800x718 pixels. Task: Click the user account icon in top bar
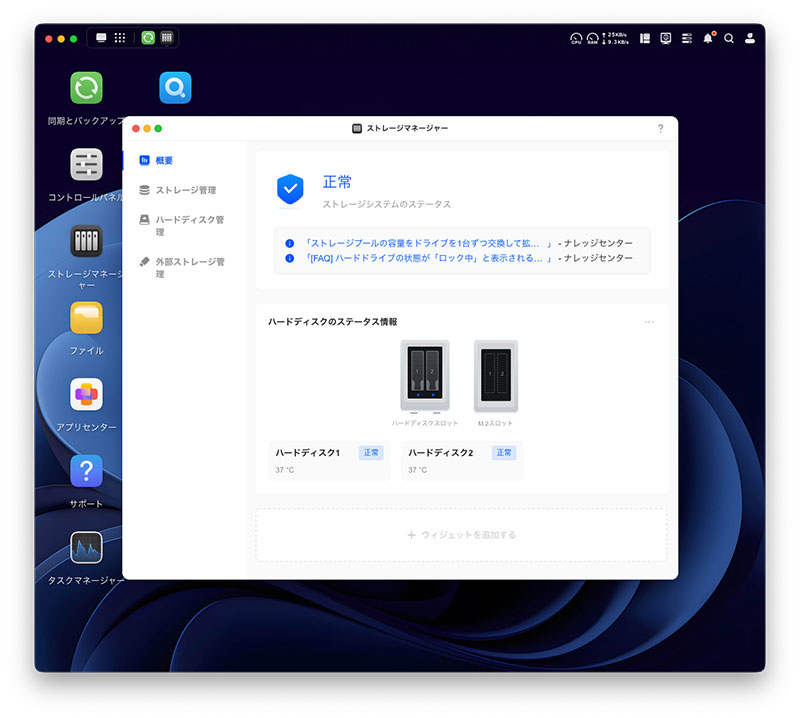coord(750,38)
